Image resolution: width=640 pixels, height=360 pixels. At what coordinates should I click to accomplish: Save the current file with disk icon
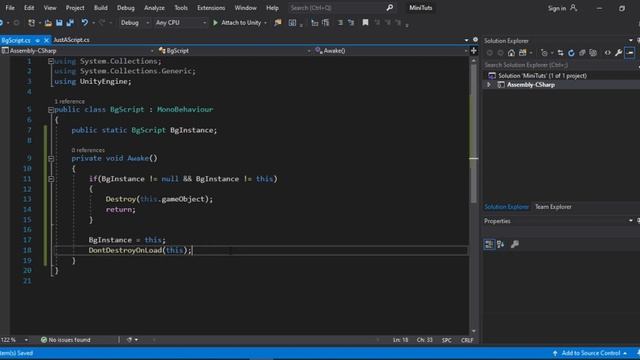[59, 23]
